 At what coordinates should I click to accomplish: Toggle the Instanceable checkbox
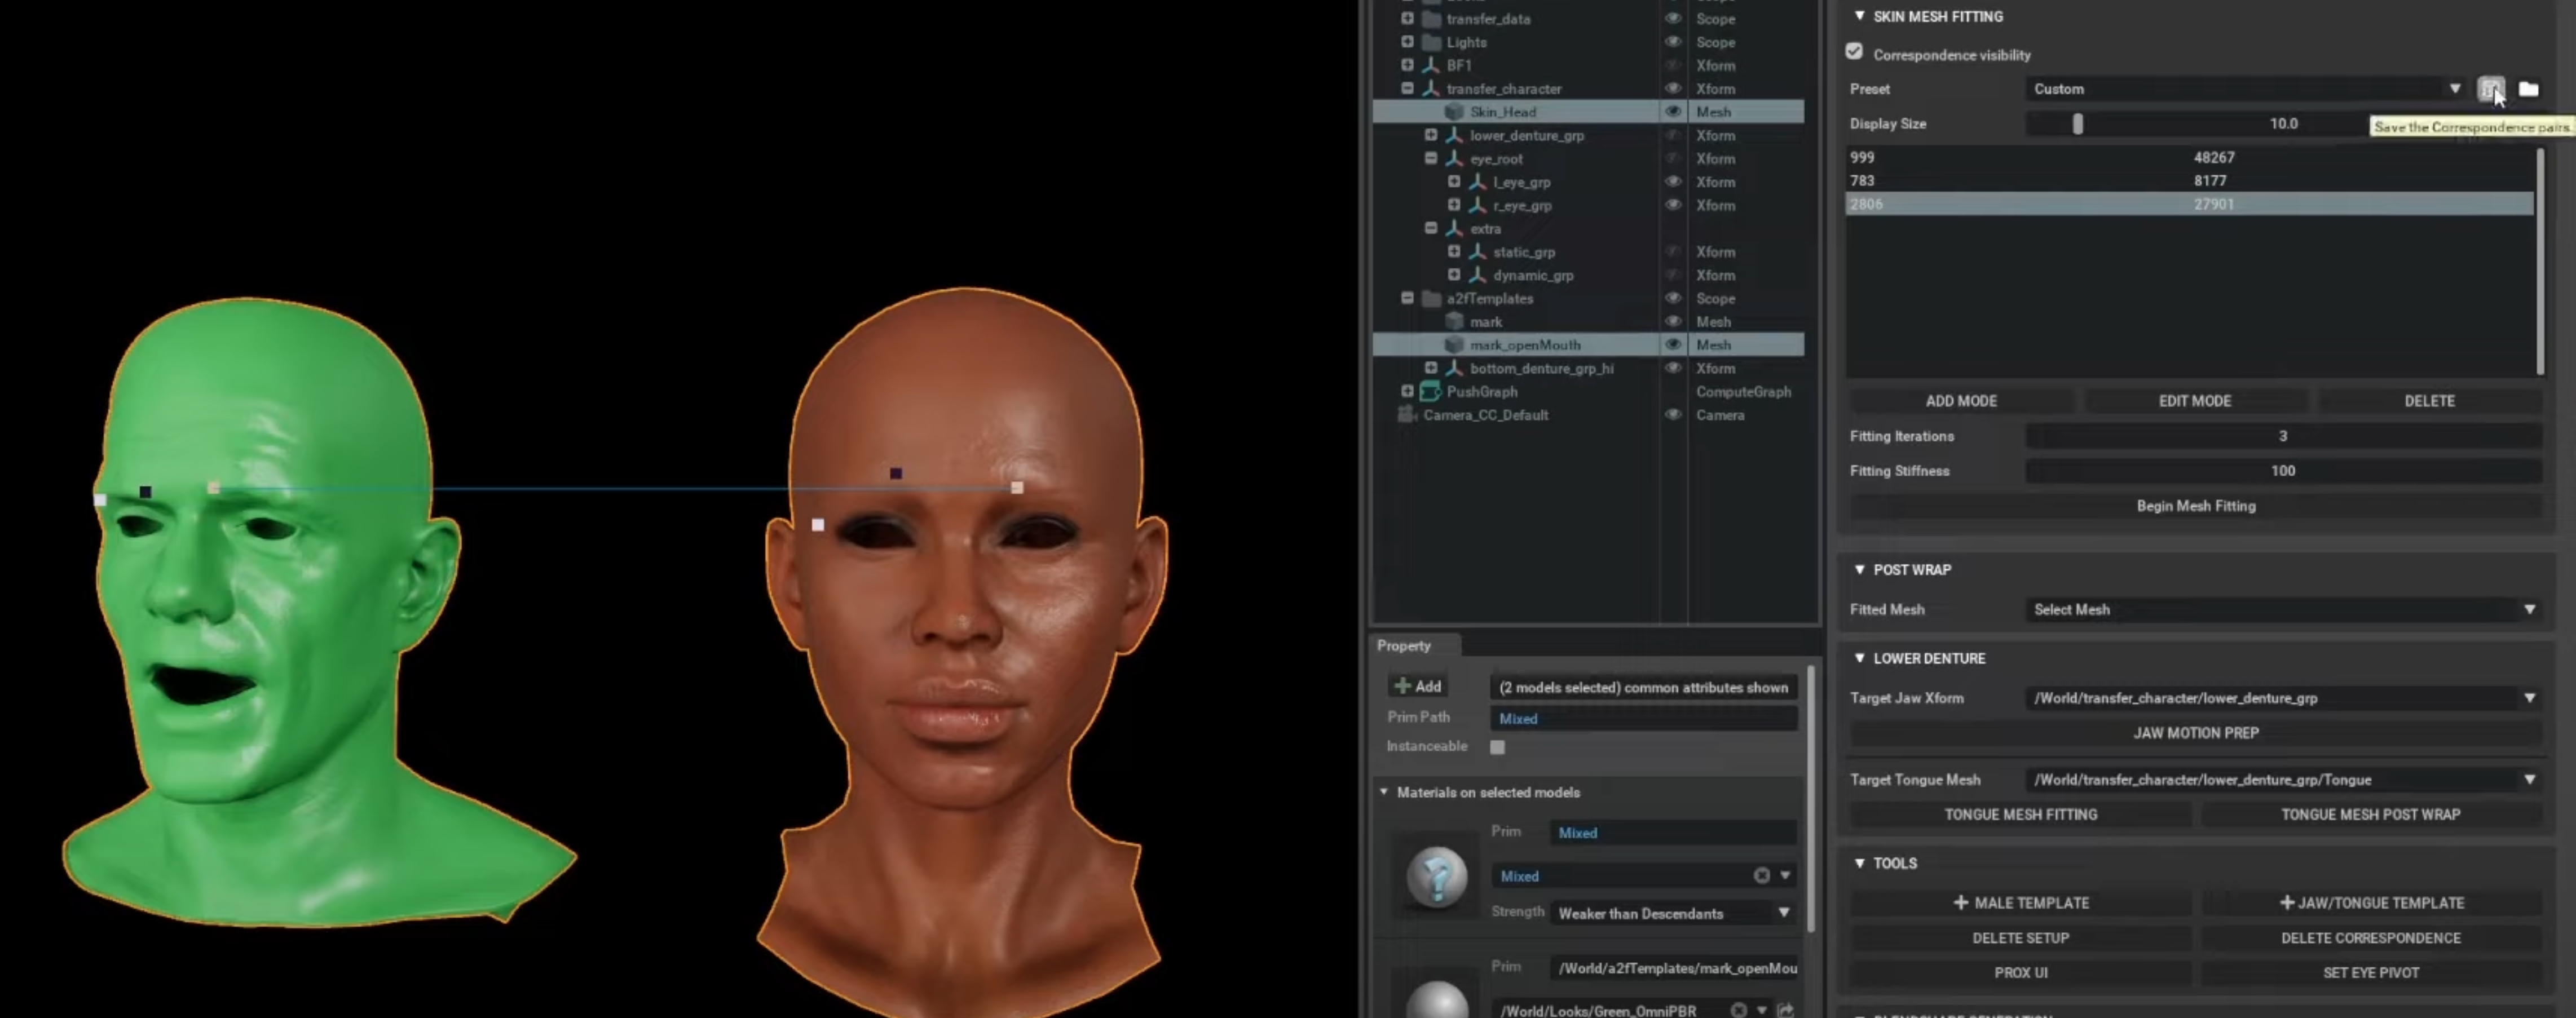1497,747
